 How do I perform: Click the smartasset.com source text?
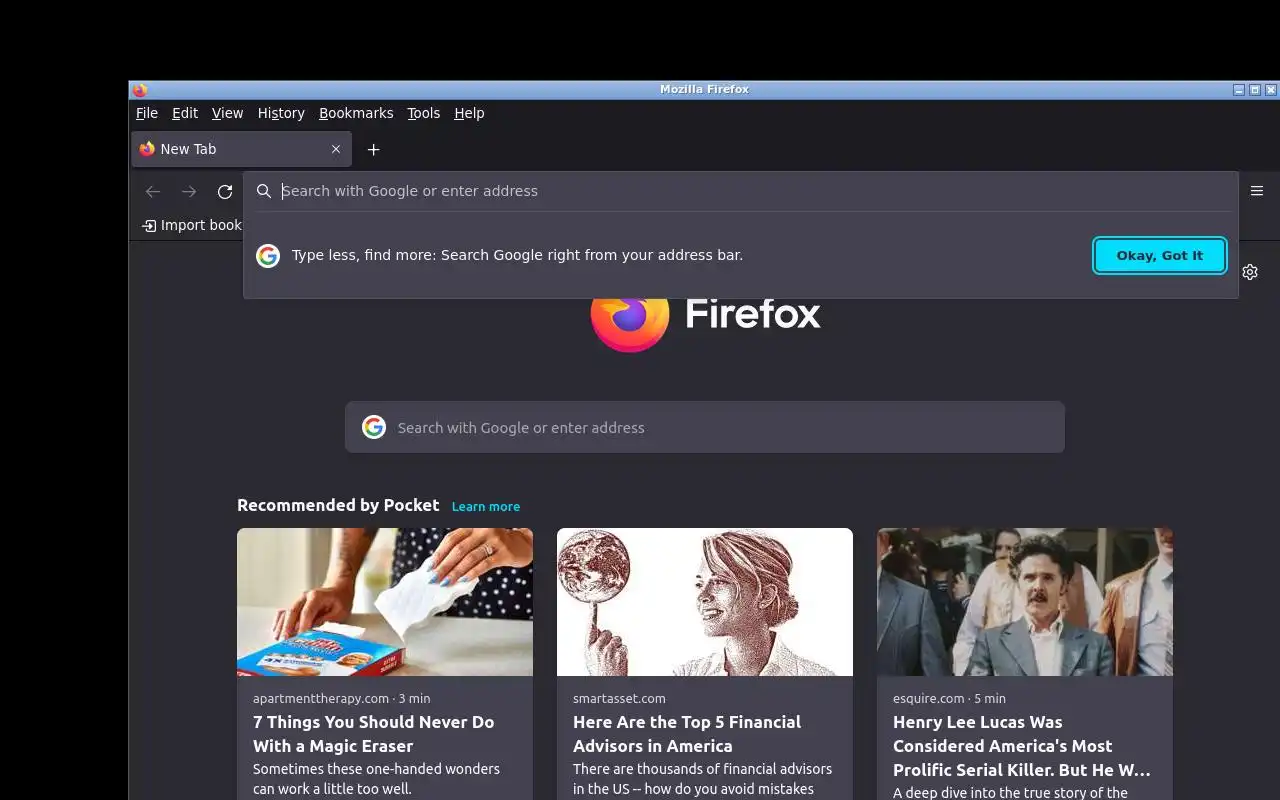pyautogui.click(x=619, y=698)
